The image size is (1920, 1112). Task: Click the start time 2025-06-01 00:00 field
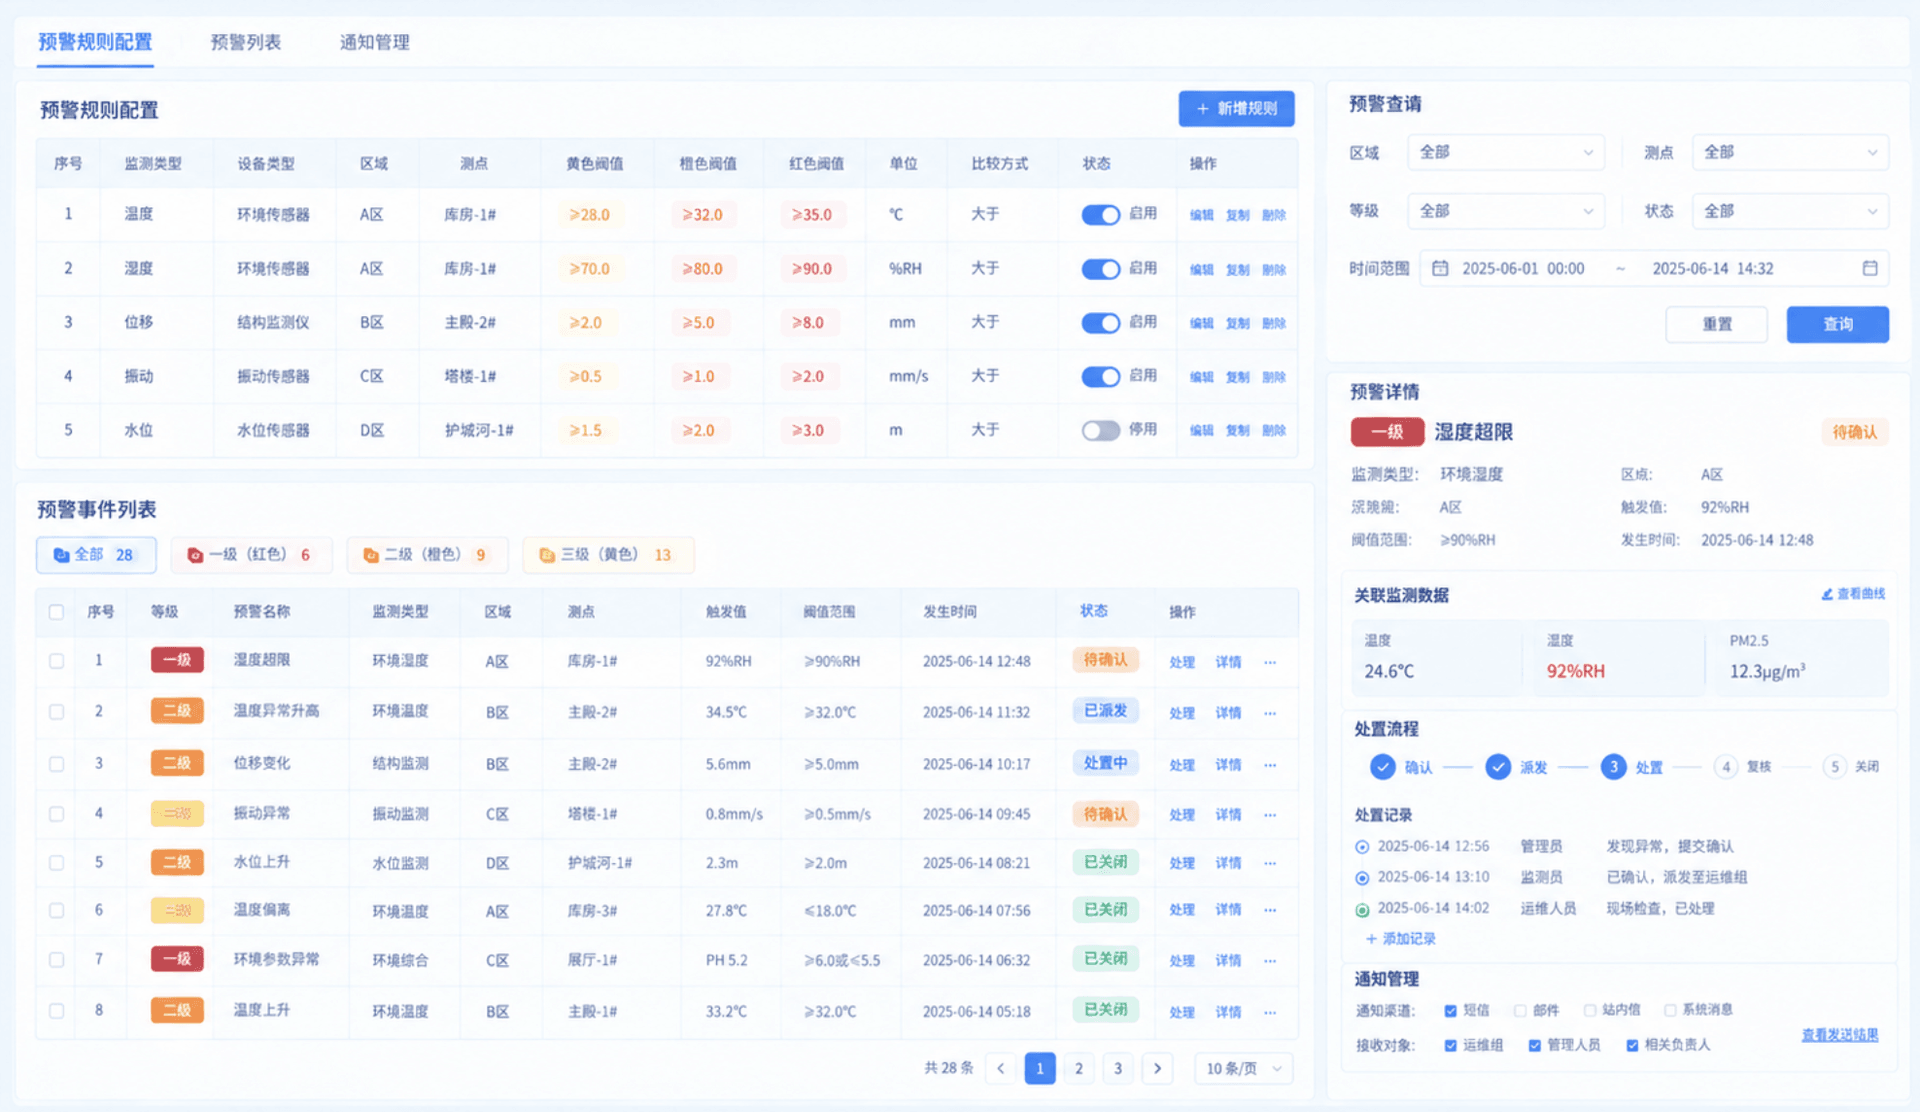click(x=1523, y=269)
